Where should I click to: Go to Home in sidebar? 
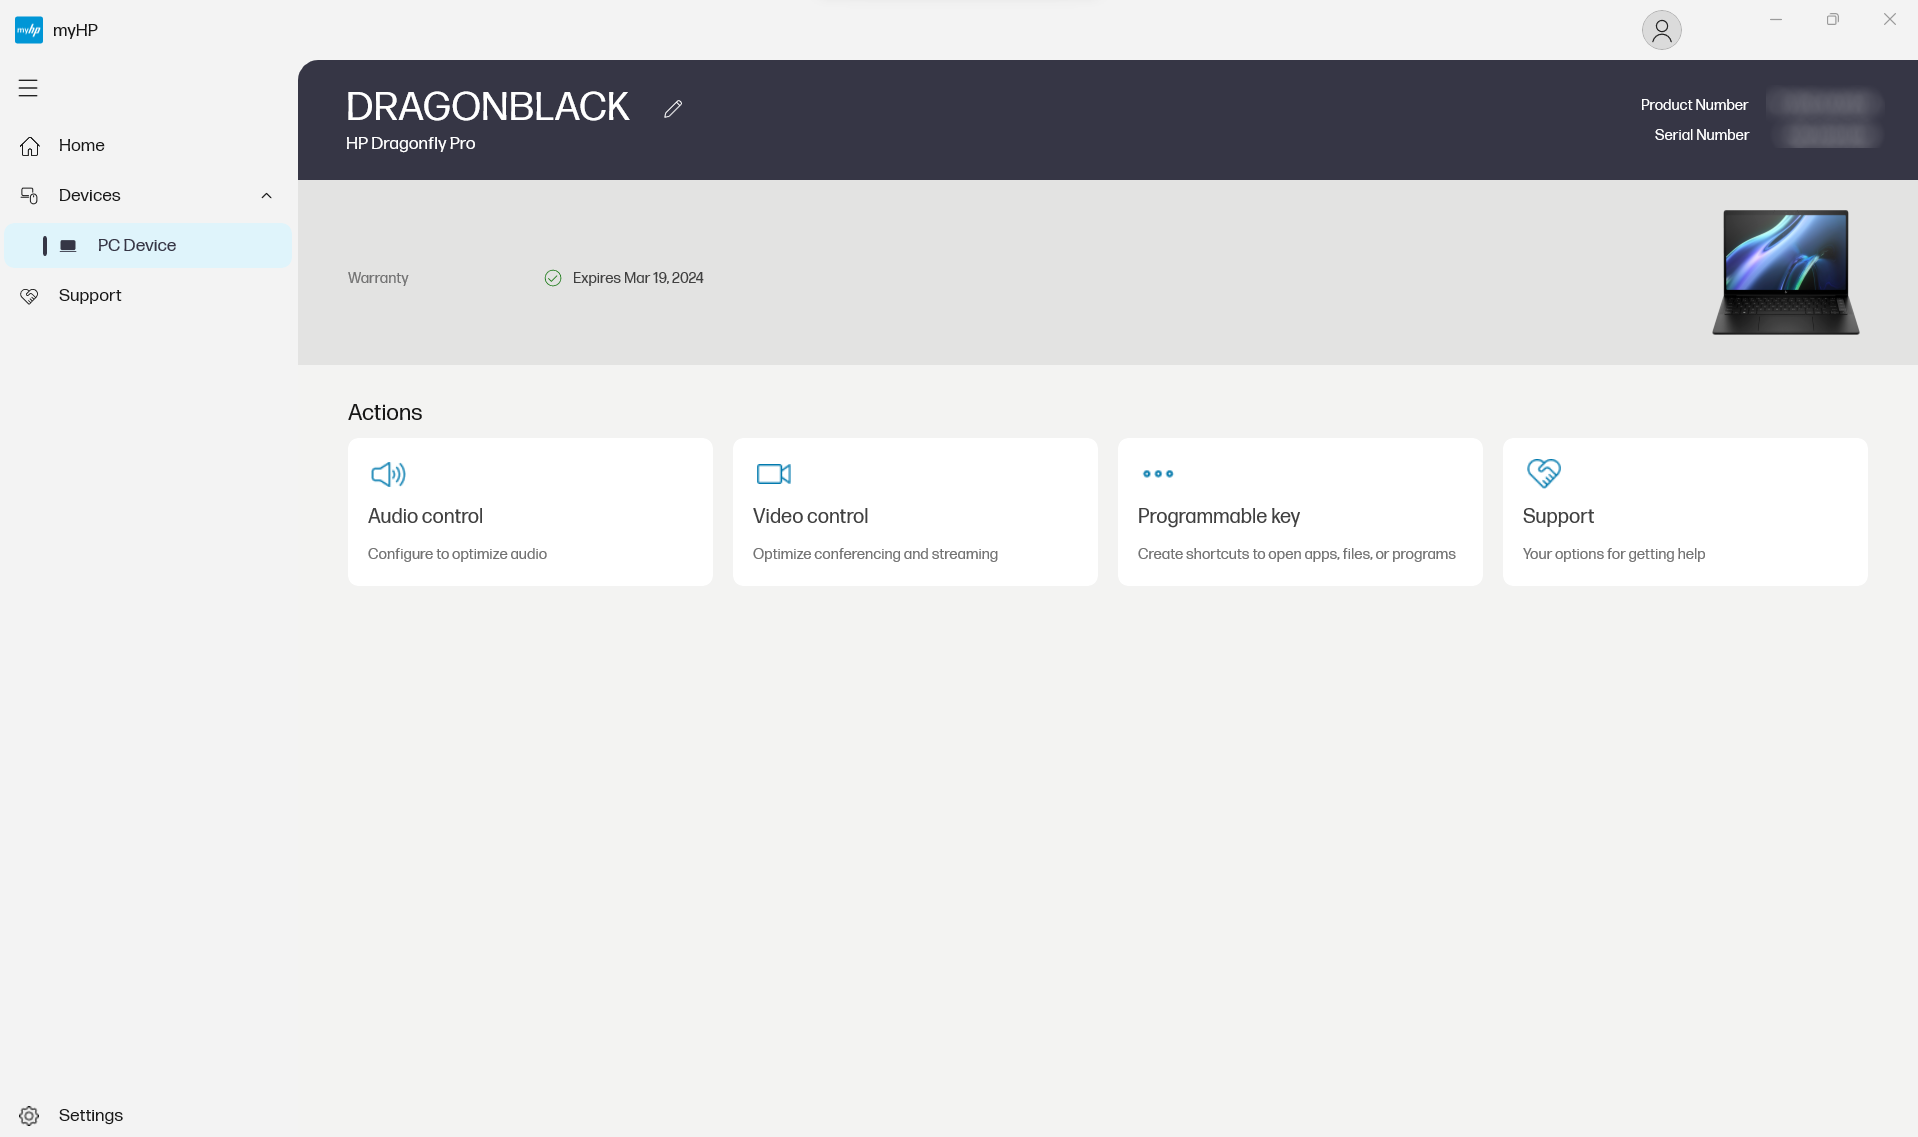point(148,146)
